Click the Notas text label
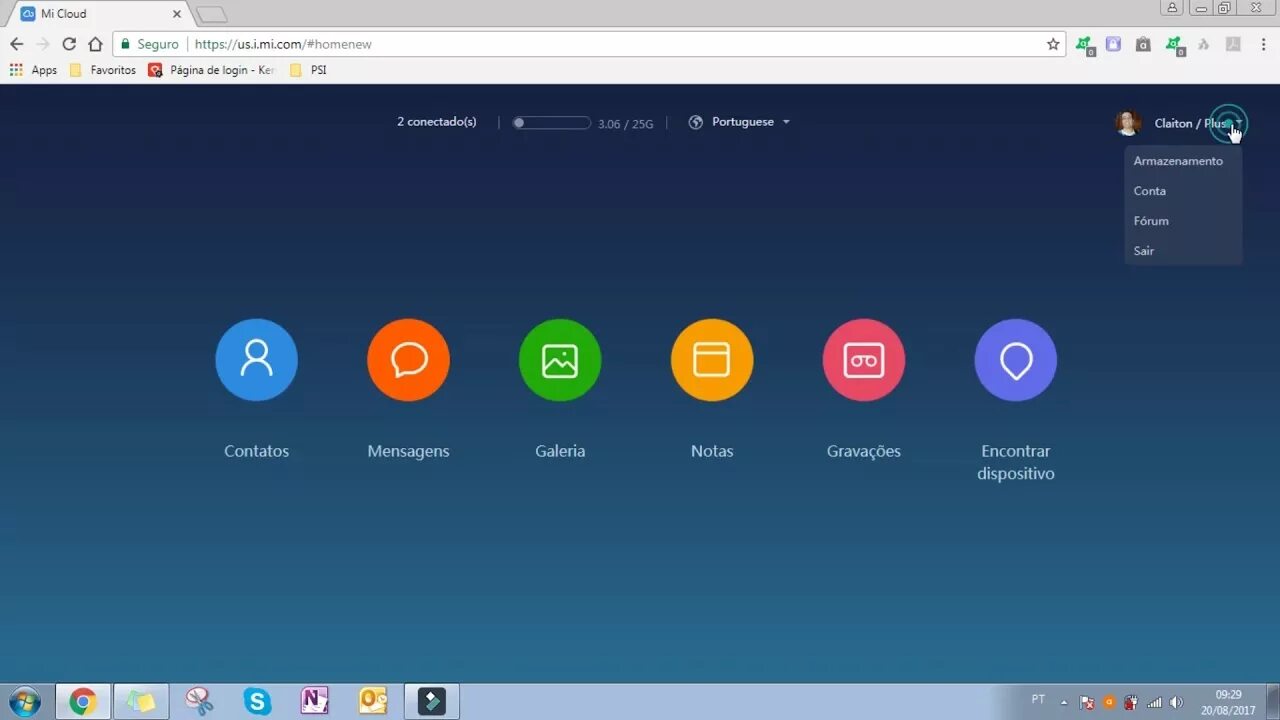The image size is (1280, 720). click(x=712, y=451)
